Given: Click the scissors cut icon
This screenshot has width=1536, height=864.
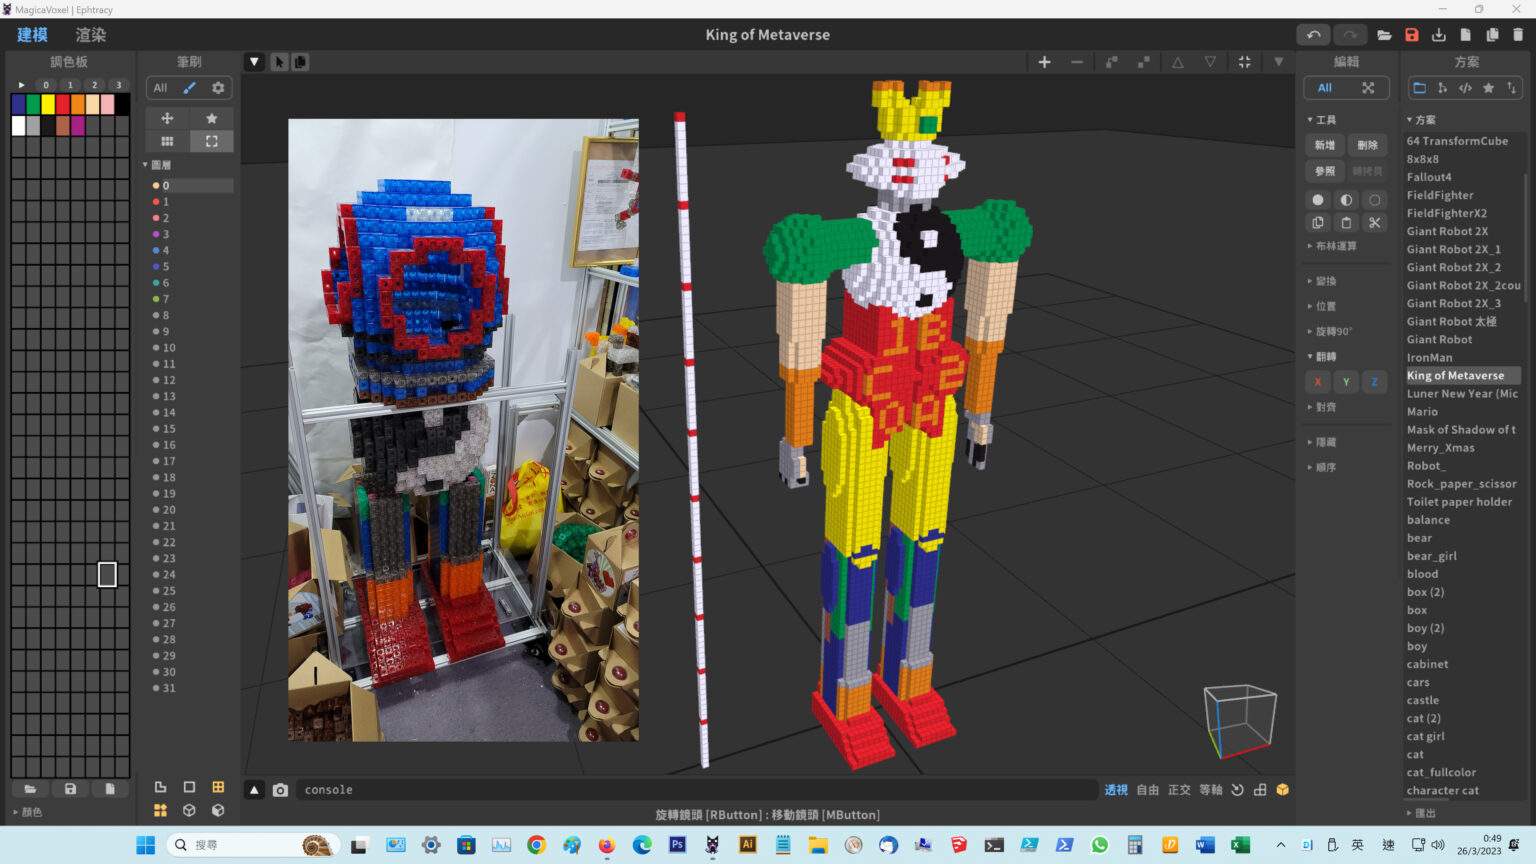Looking at the screenshot, I should [1374, 223].
